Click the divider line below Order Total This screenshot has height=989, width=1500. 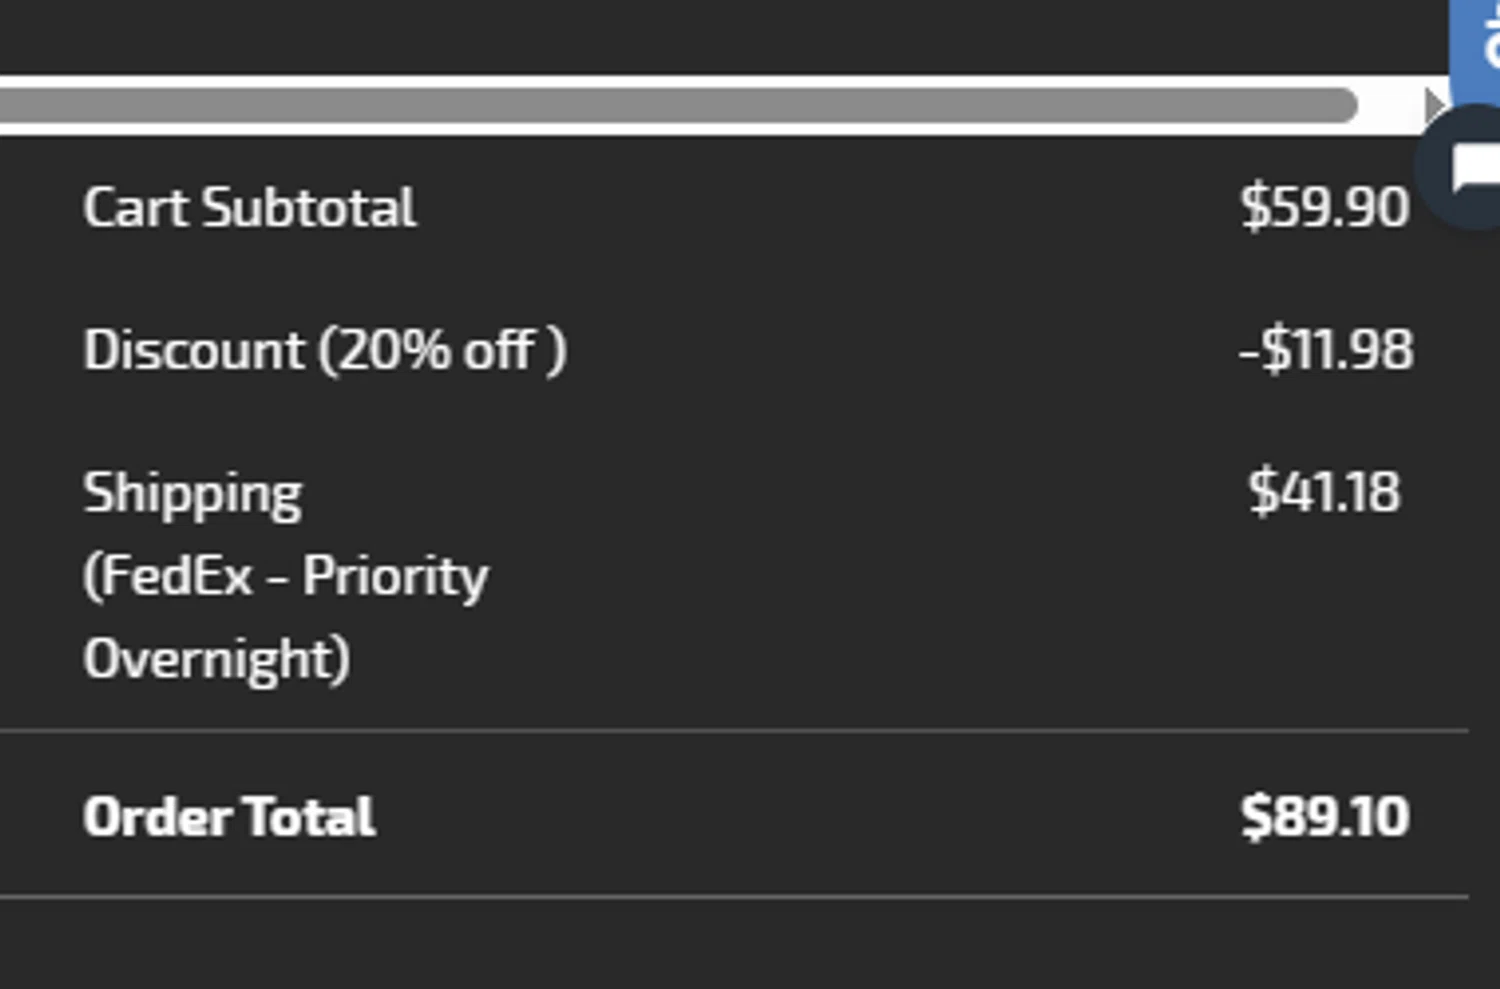tap(734, 897)
